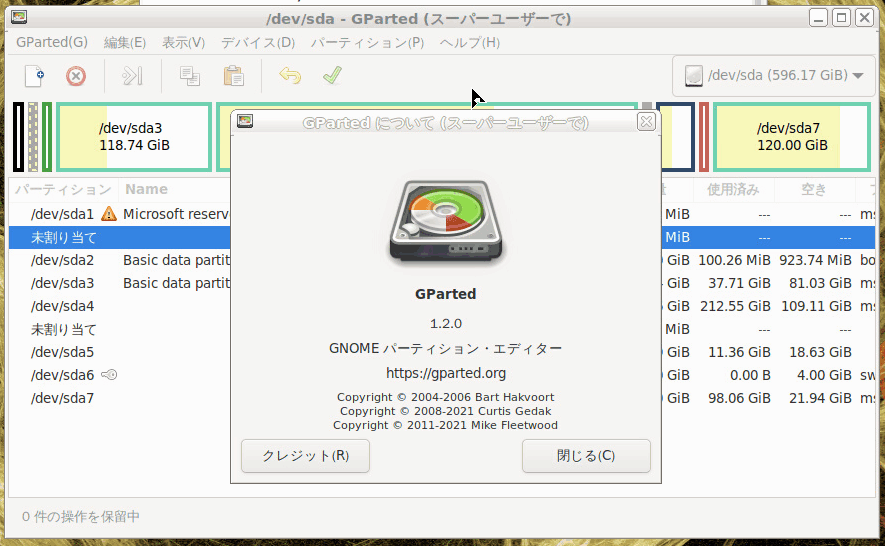Click the 18.63 GiB free value
The image size is (885, 546).
[x=820, y=352]
